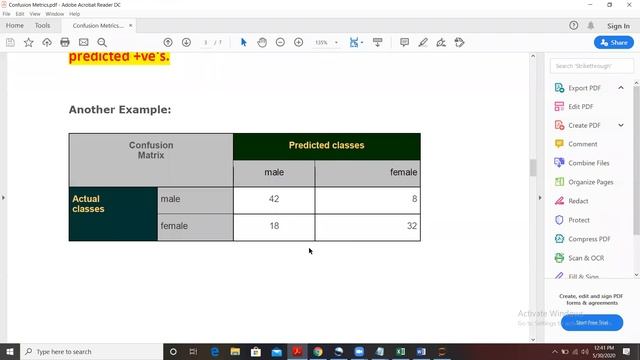The image size is (640, 360).
Task: Expand the Create PDF section
Action: click(621, 125)
